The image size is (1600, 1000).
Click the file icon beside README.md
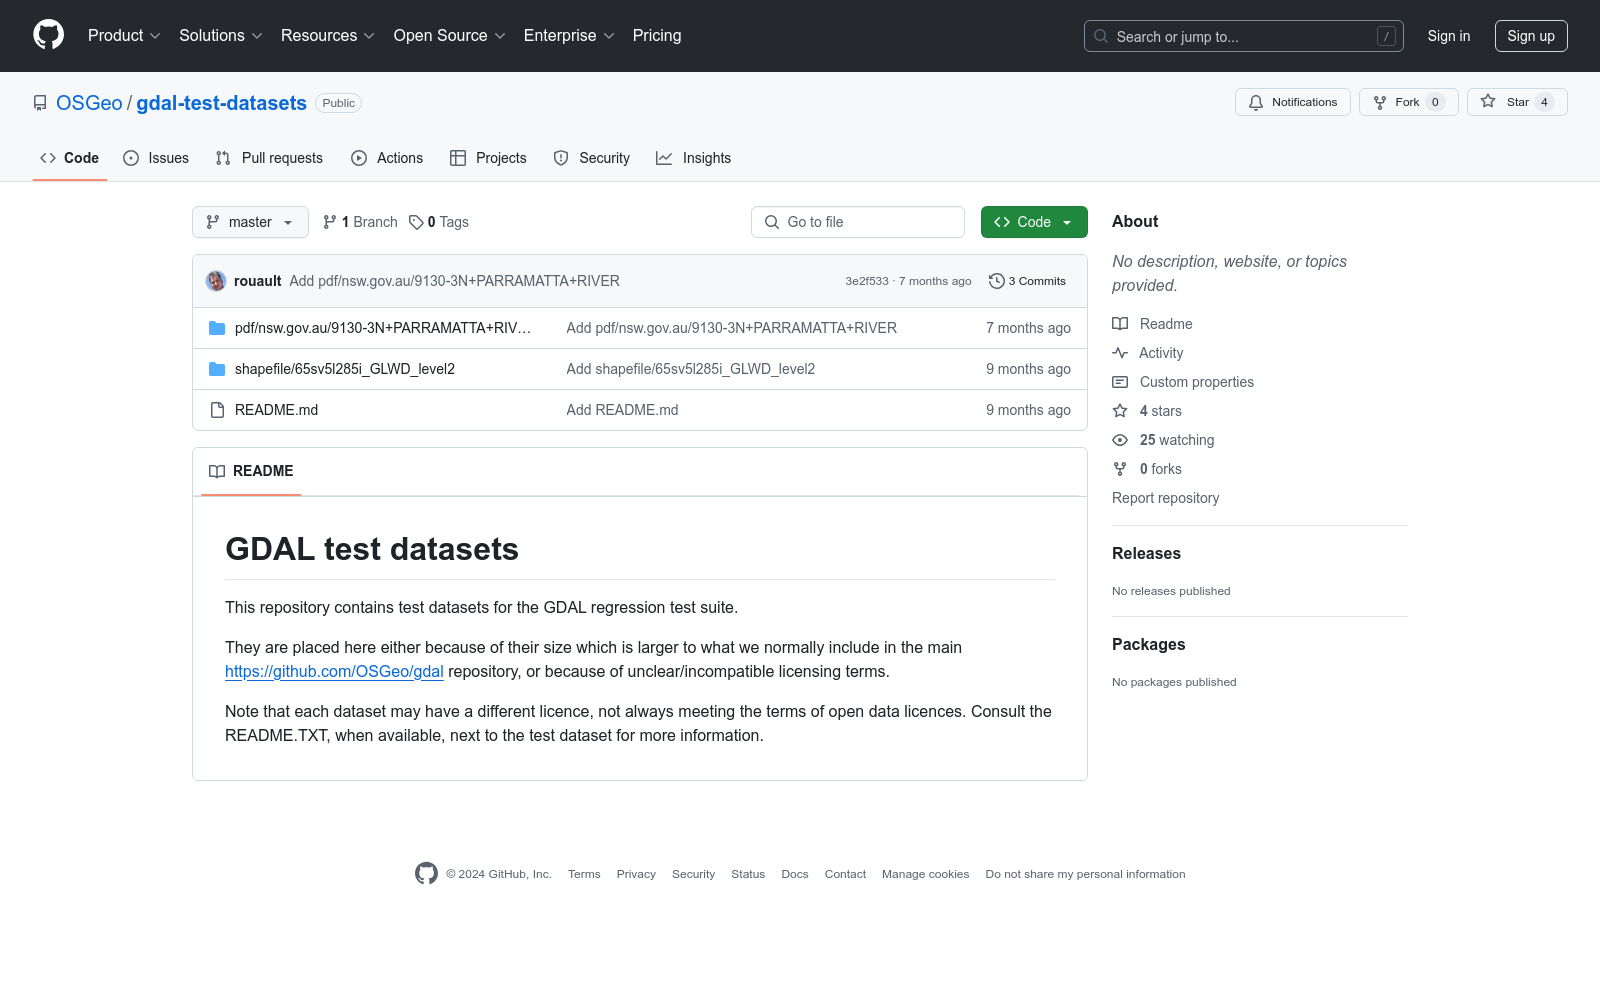point(217,410)
